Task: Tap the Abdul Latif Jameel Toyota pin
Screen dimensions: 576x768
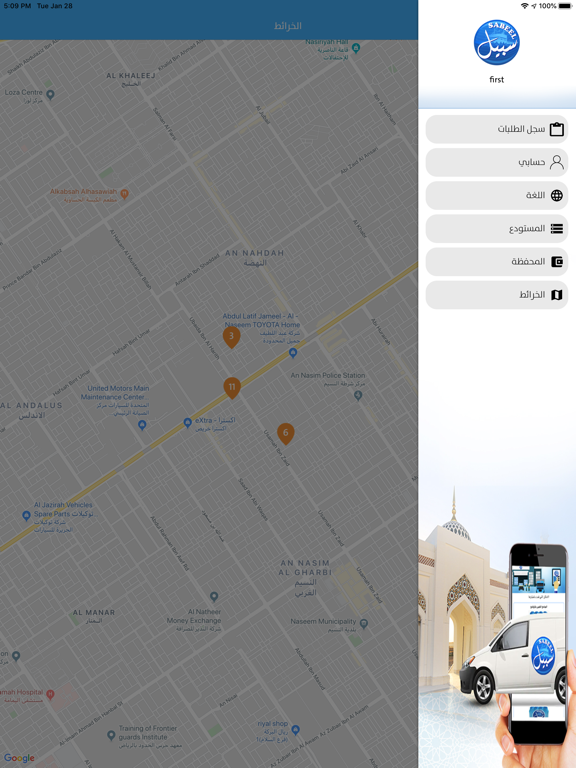Action: tap(293, 353)
